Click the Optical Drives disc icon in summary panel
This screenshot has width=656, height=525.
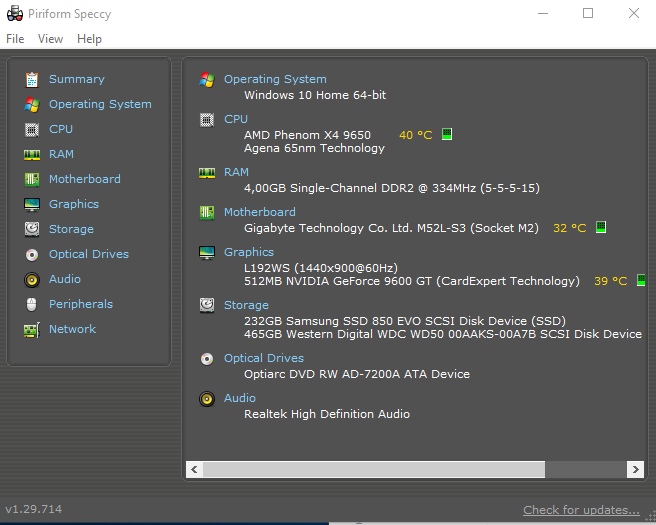[x=207, y=359]
